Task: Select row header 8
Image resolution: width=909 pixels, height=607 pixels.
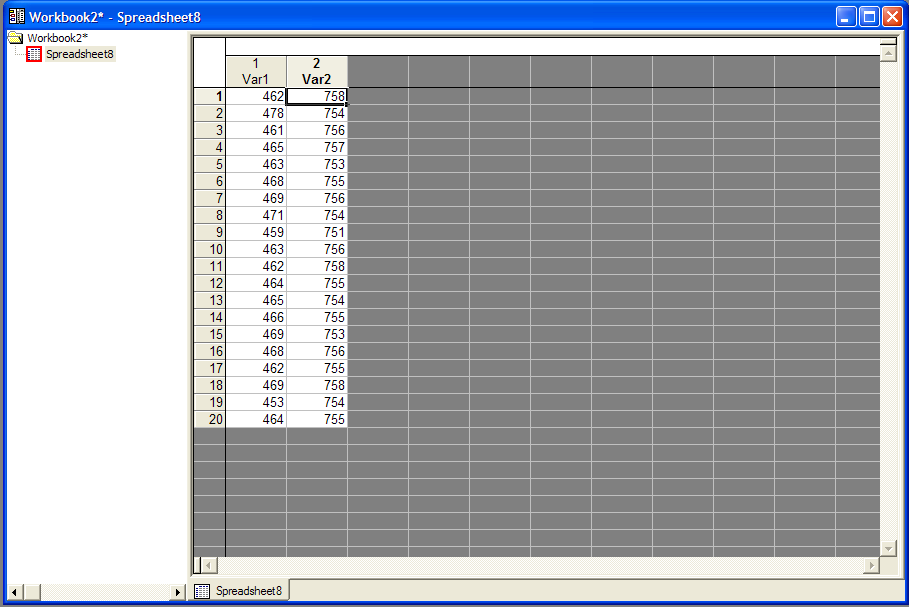Action: (x=209, y=215)
